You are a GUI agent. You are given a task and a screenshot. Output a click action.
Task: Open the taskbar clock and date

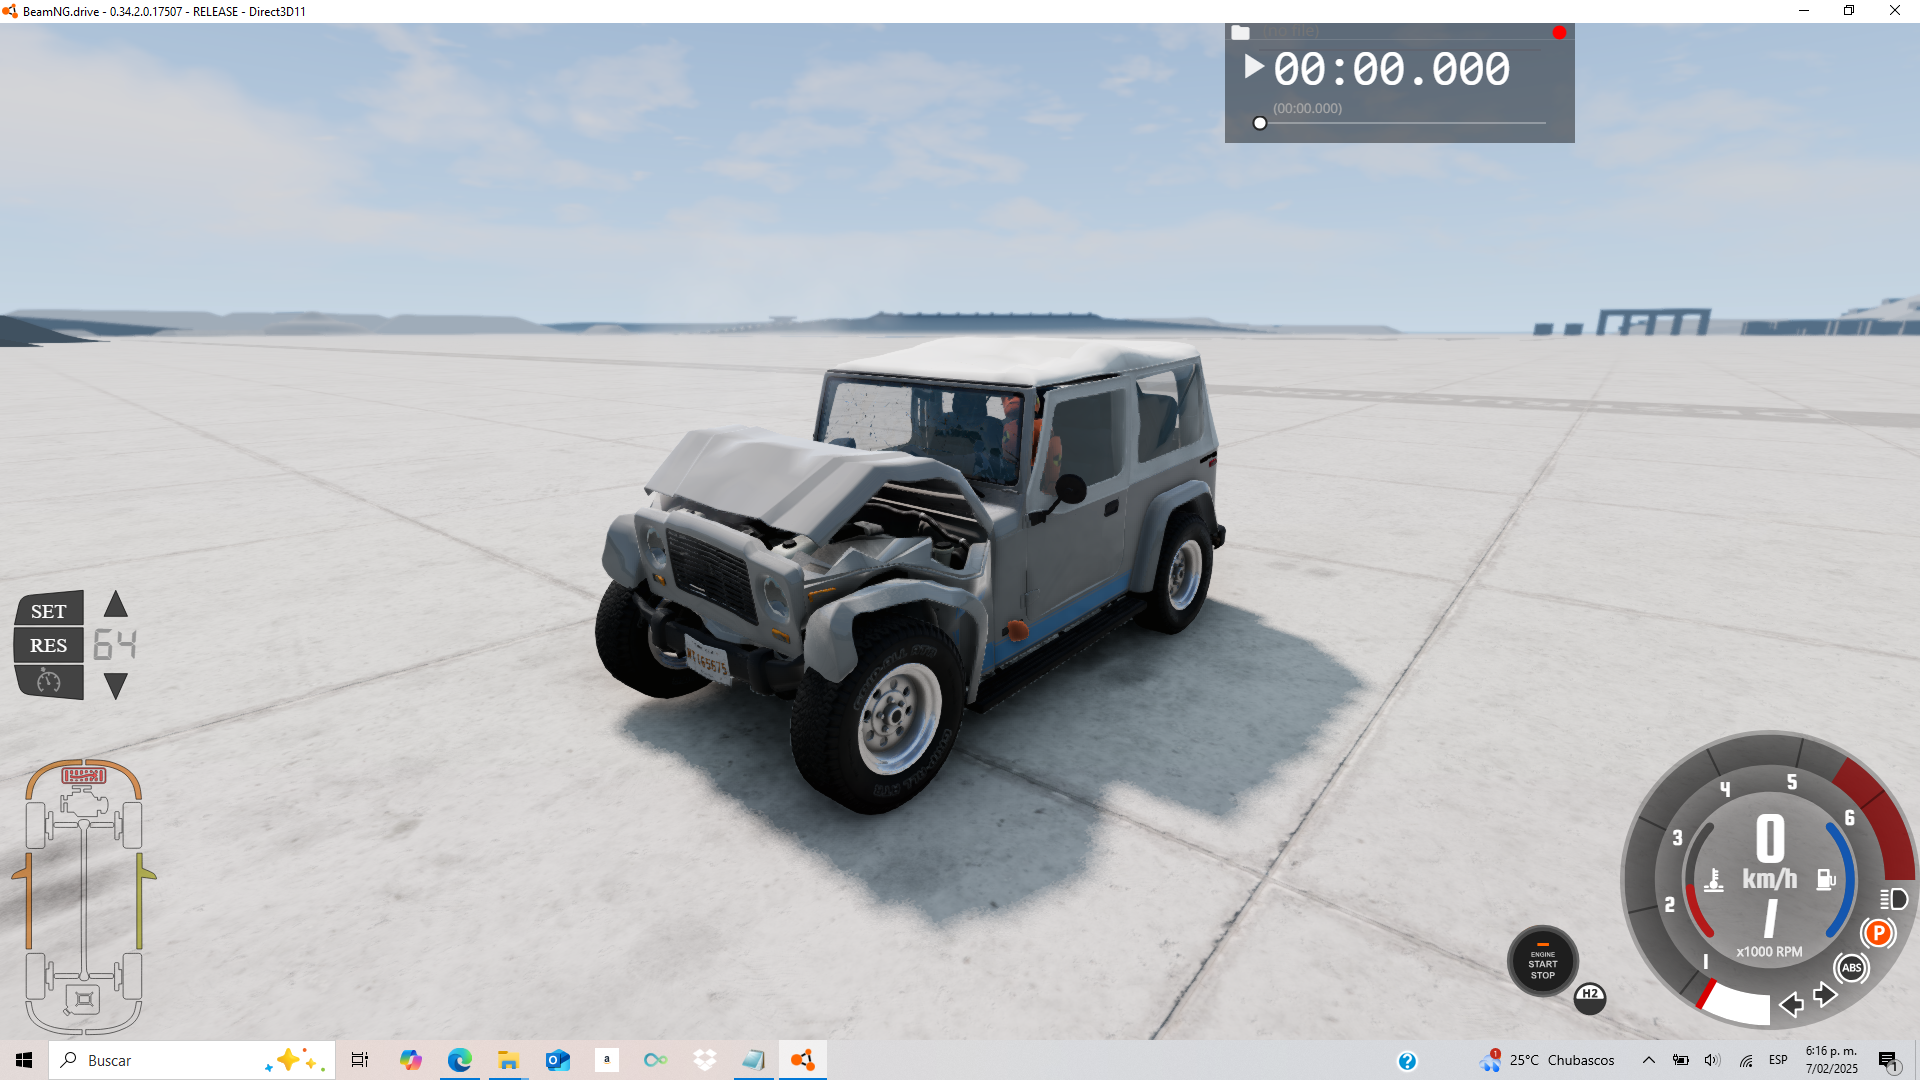click(1832, 1060)
